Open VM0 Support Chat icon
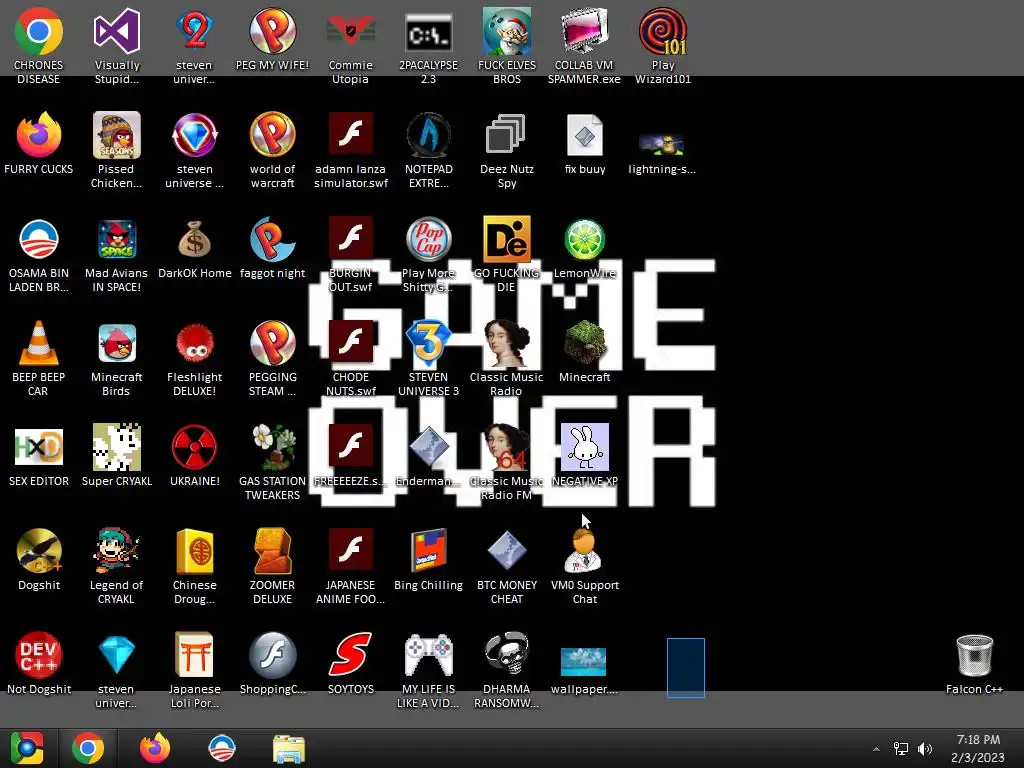The width and height of the screenshot is (1024, 768). pyautogui.click(x=584, y=551)
